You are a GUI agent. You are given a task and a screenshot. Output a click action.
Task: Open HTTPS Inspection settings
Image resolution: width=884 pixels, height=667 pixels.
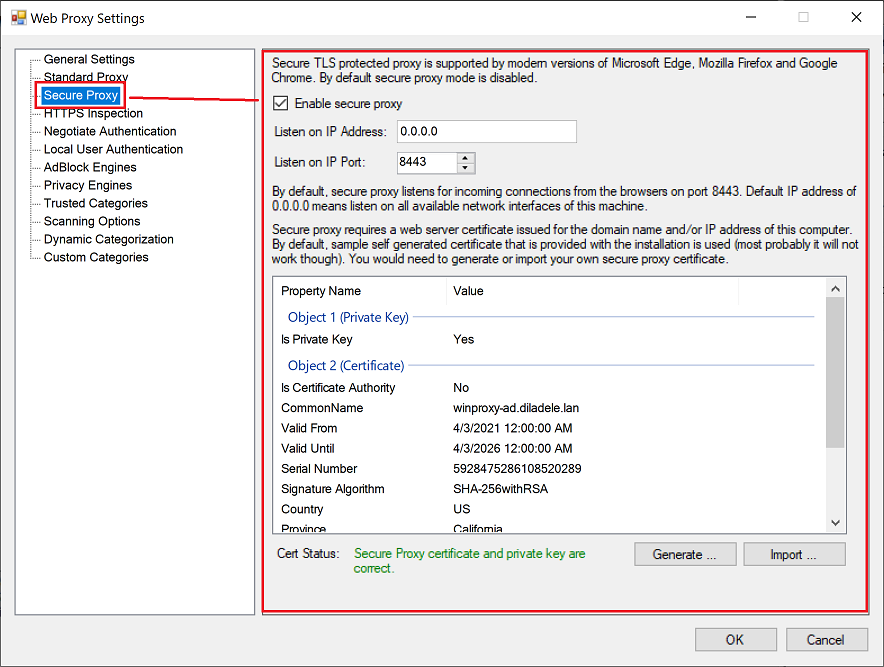pyautogui.click(x=93, y=113)
